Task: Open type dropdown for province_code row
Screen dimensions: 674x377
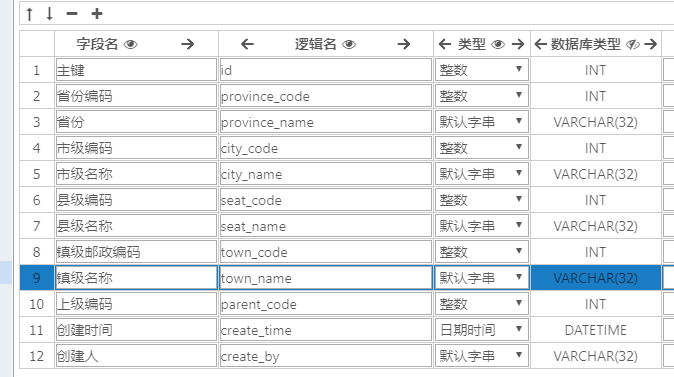Action: [482, 96]
